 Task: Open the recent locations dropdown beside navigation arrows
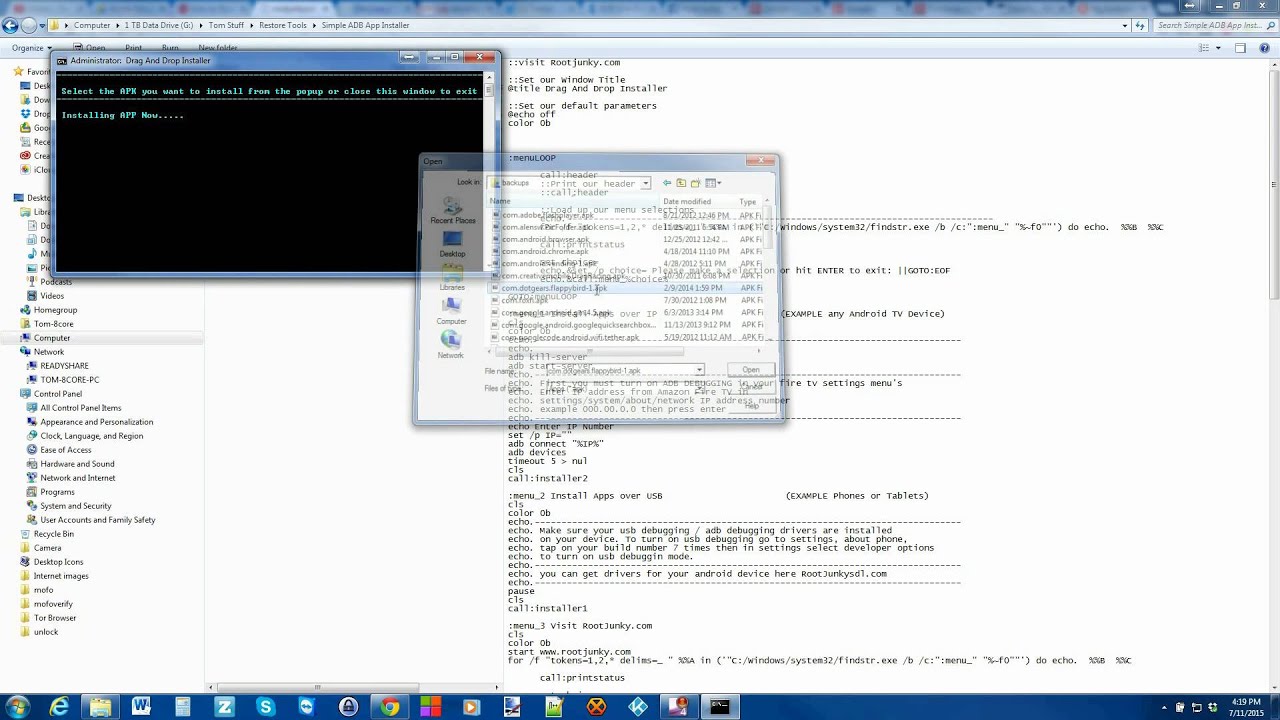tap(40, 25)
